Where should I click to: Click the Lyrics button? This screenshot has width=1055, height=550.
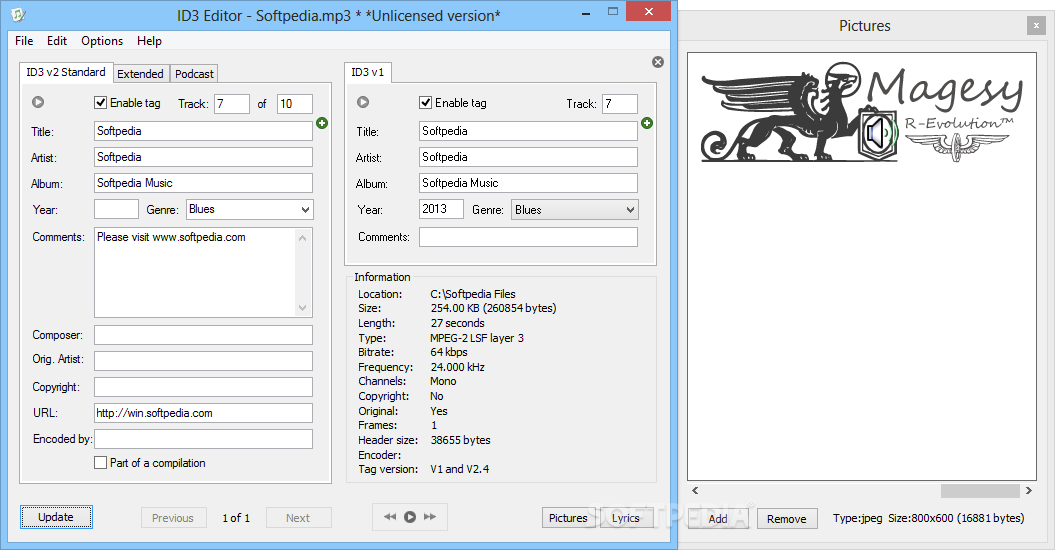(x=626, y=518)
